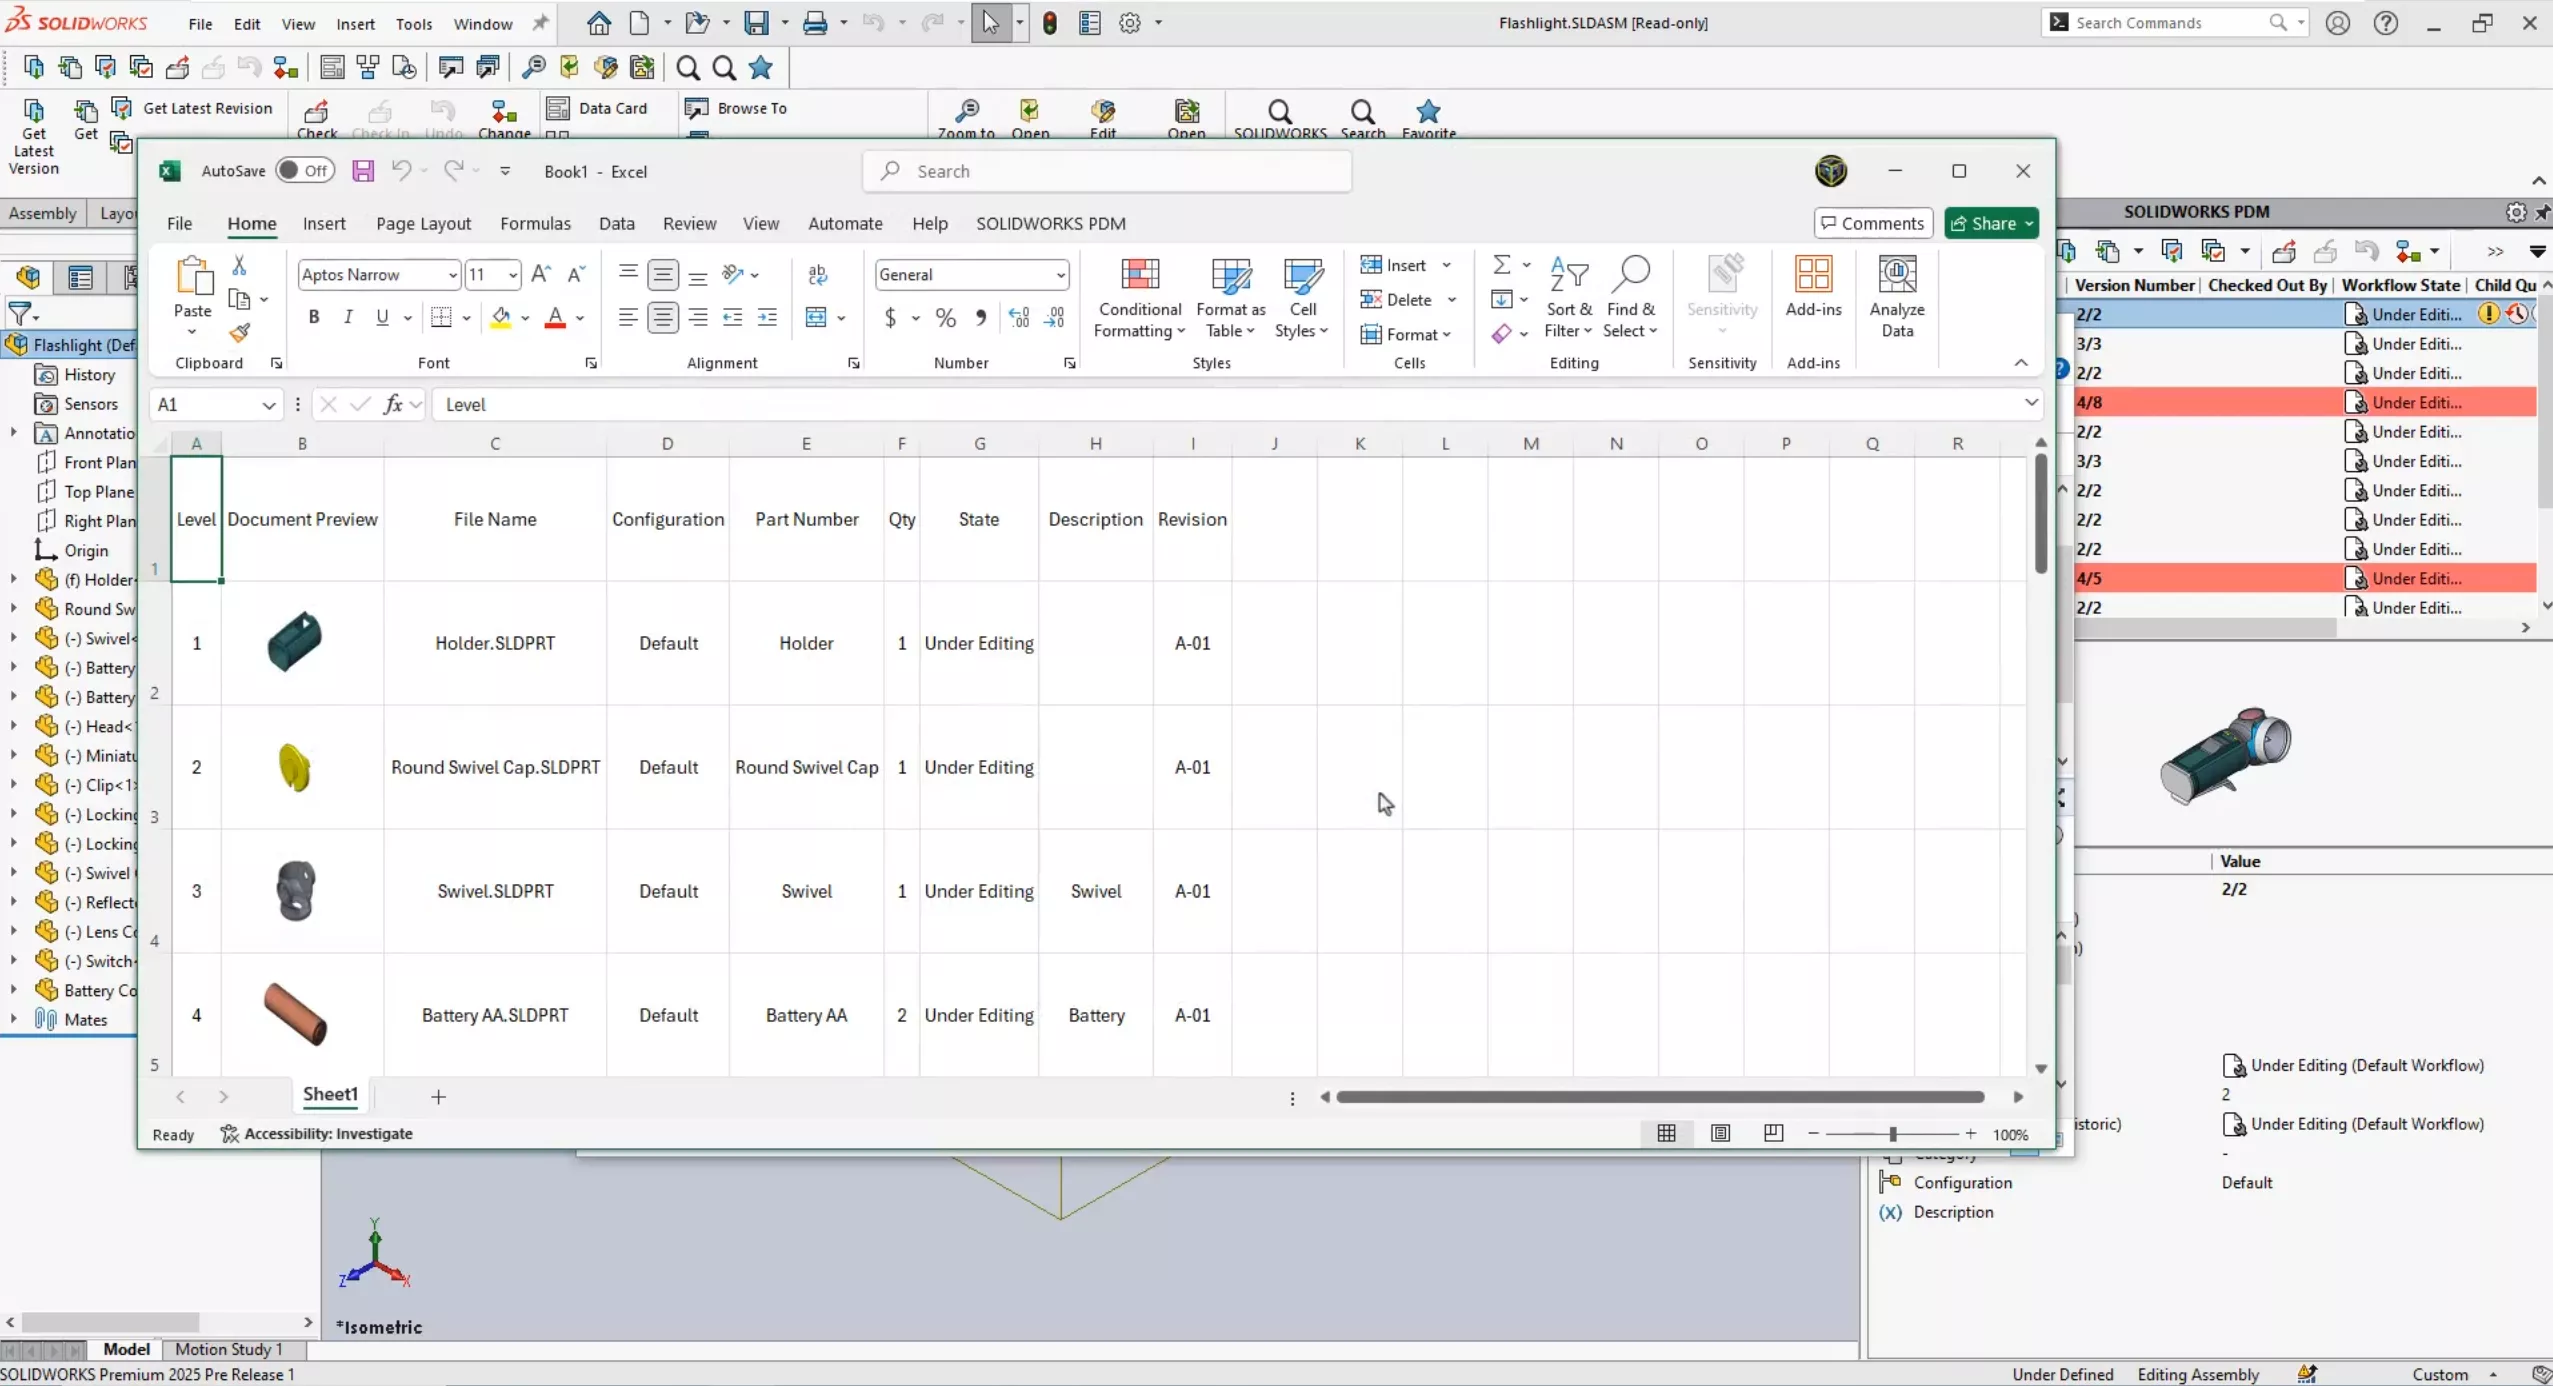Collapse the Excel ribbon
2553x1386 pixels.
coord(2021,363)
